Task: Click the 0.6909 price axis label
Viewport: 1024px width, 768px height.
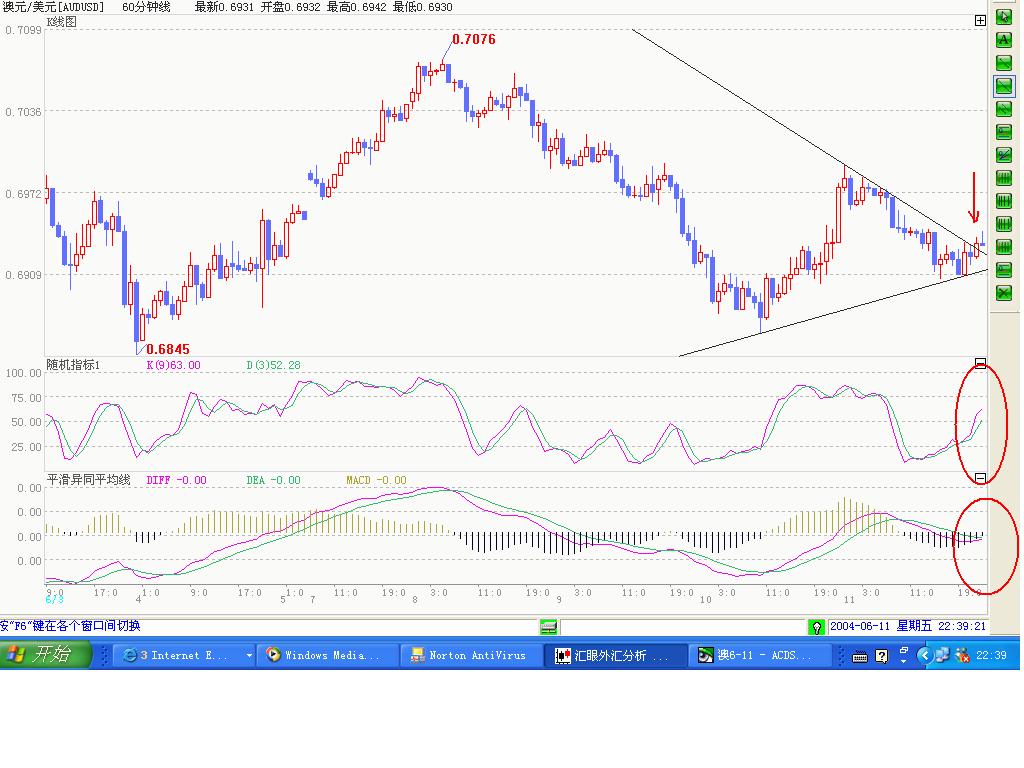Action: [23, 275]
